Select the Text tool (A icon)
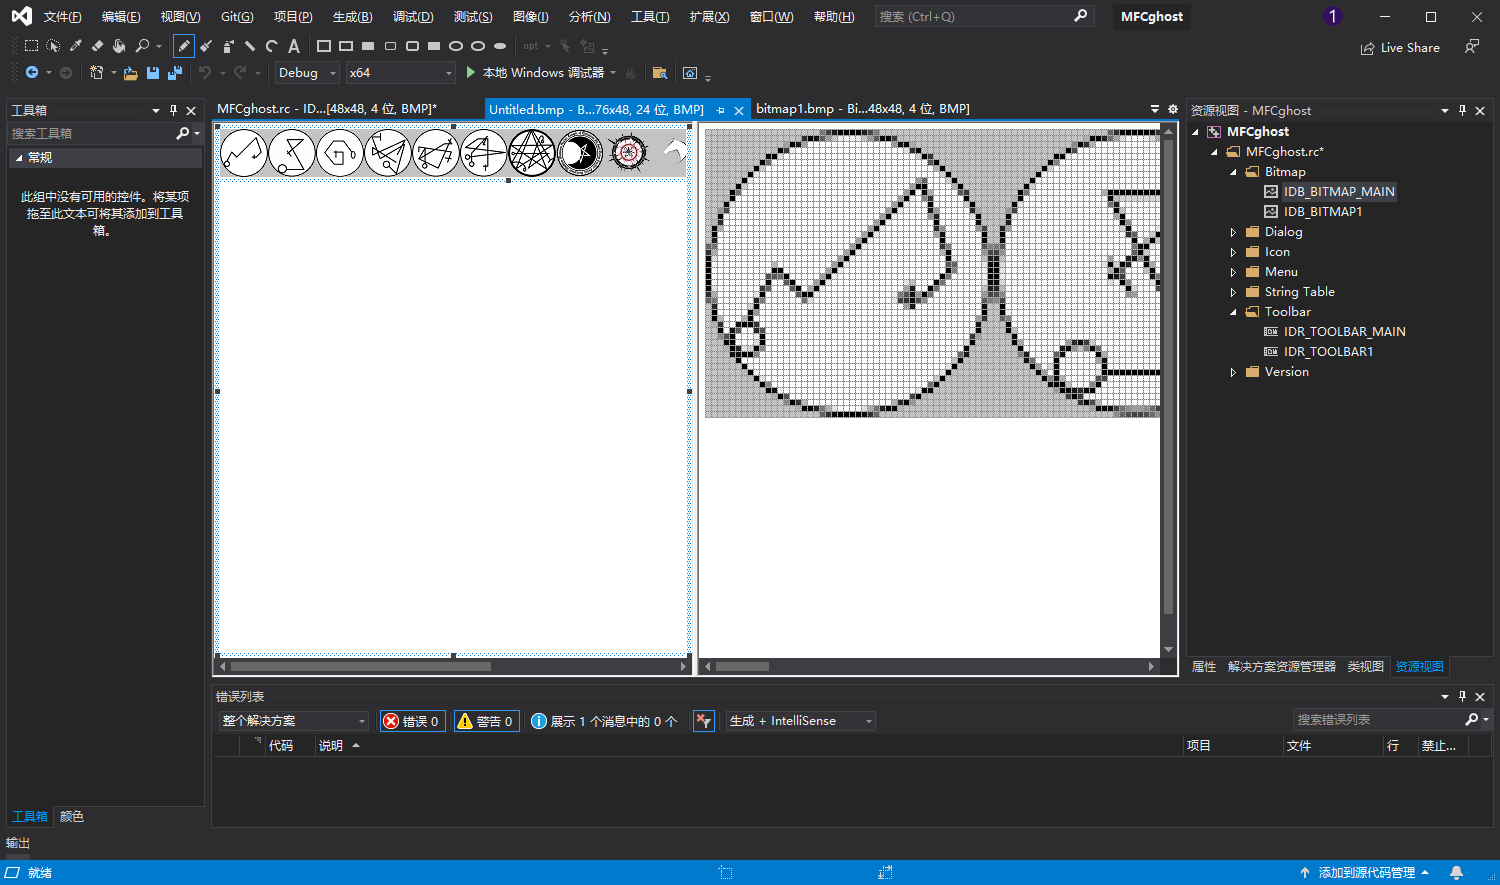1500x885 pixels. pos(294,46)
